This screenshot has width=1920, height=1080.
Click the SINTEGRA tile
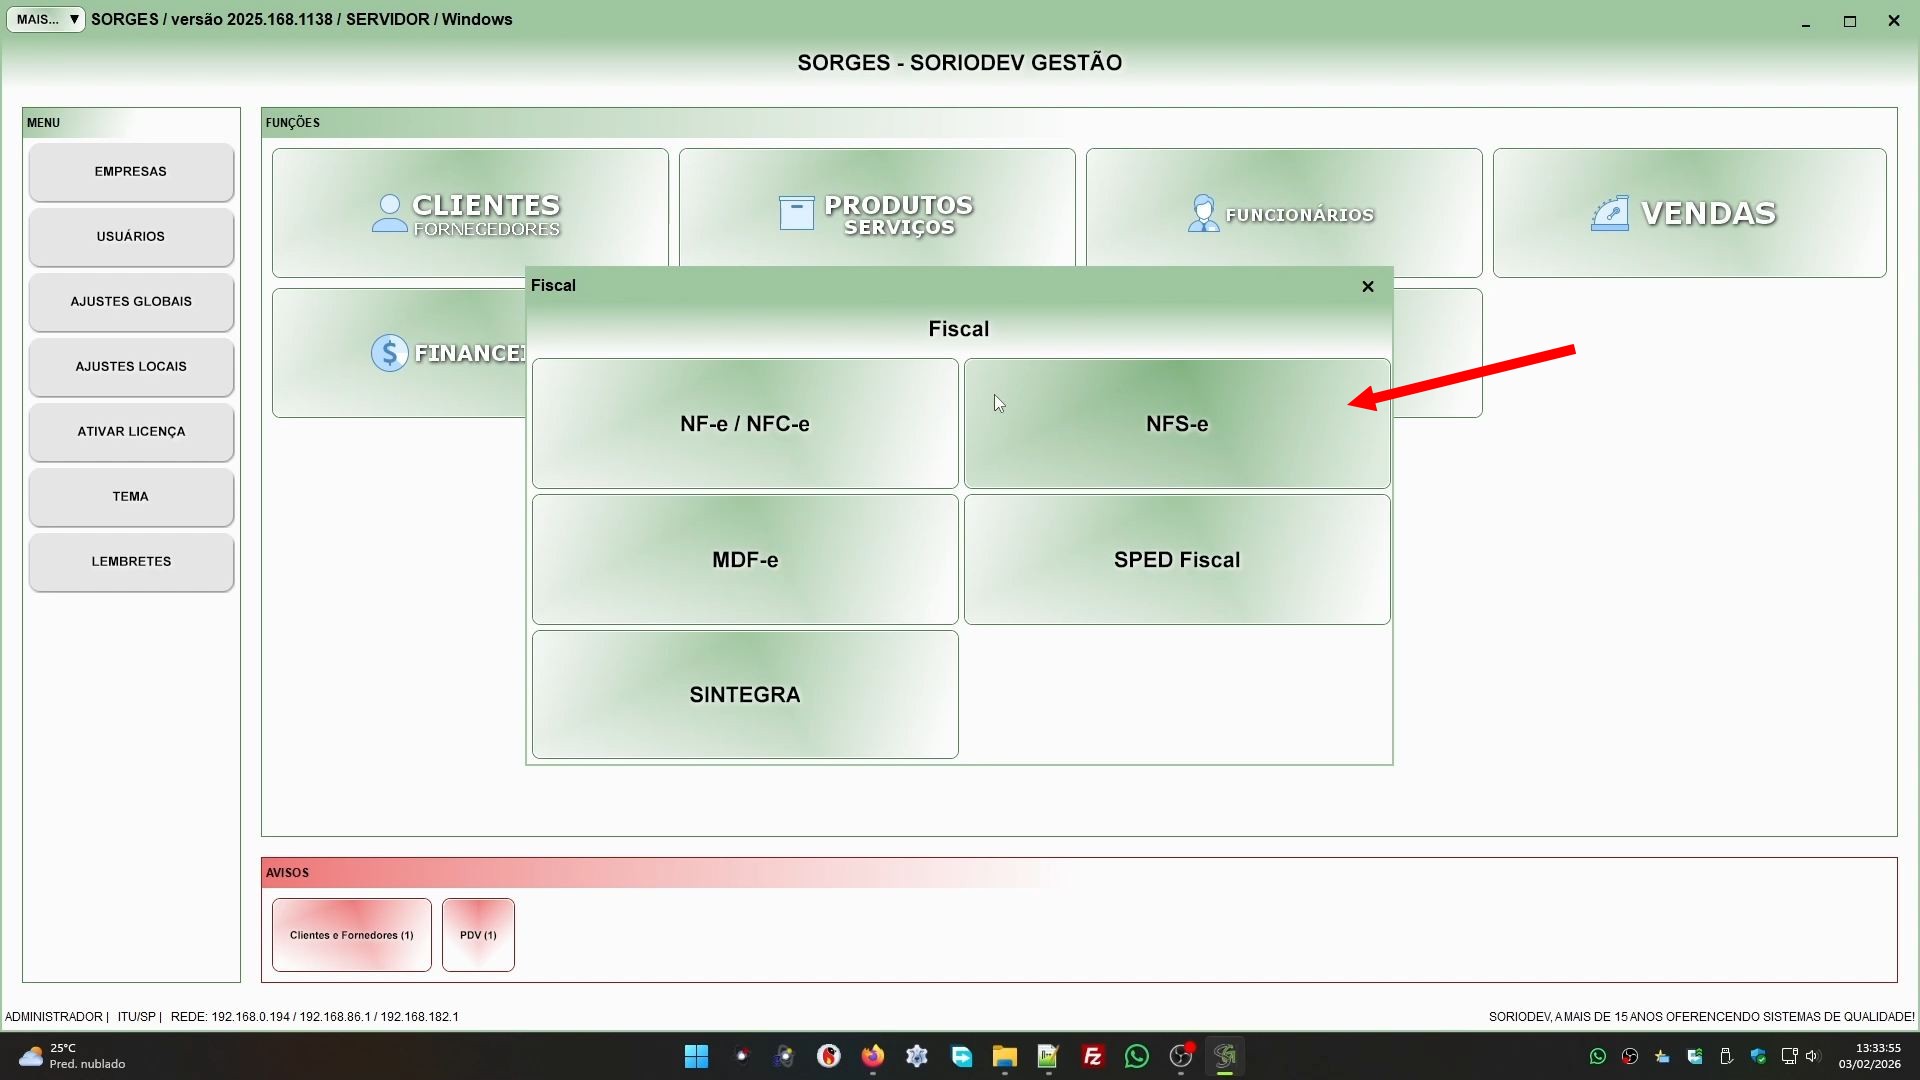(744, 695)
